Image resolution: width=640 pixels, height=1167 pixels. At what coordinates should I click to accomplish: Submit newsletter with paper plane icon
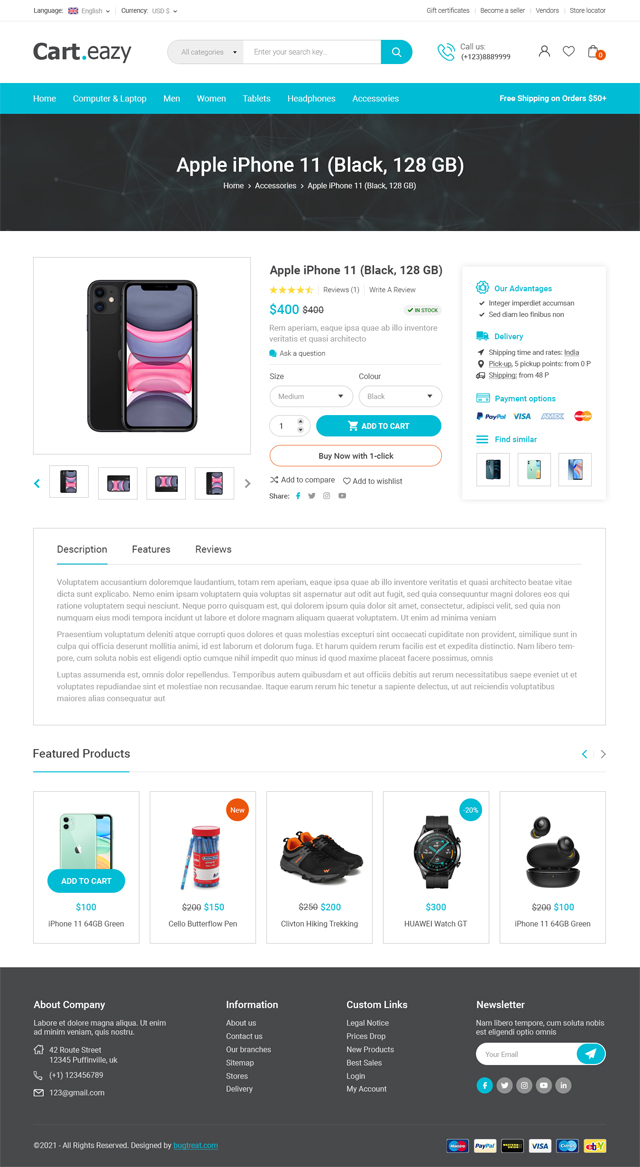click(x=591, y=1054)
